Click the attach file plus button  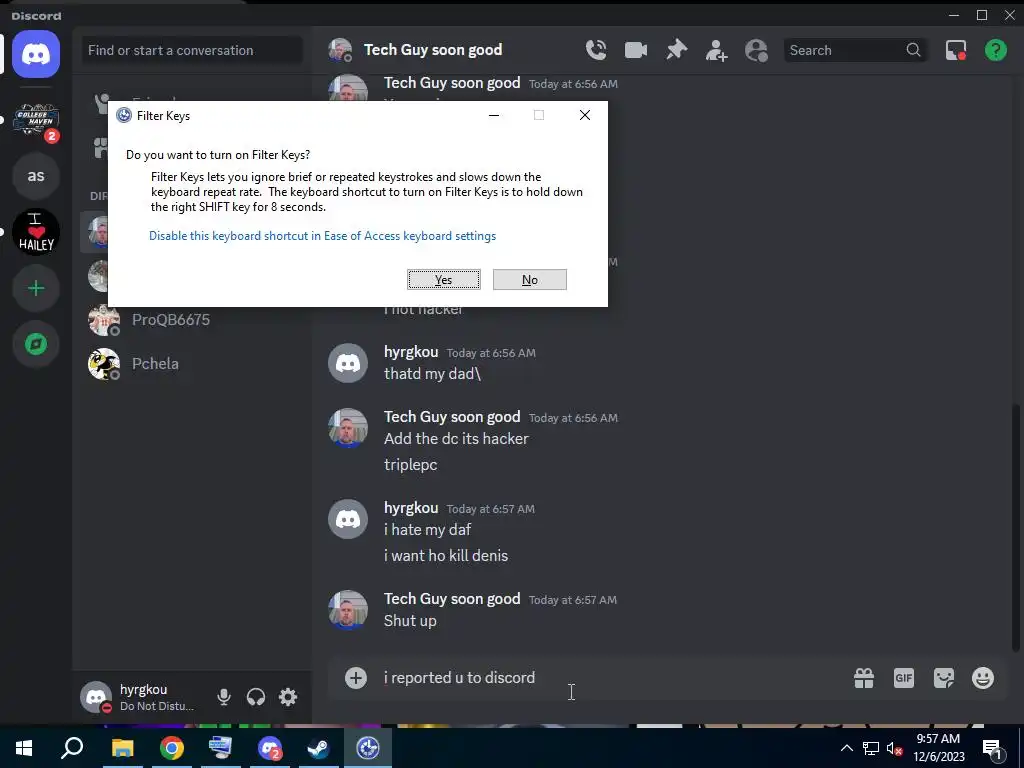(356, 678)
